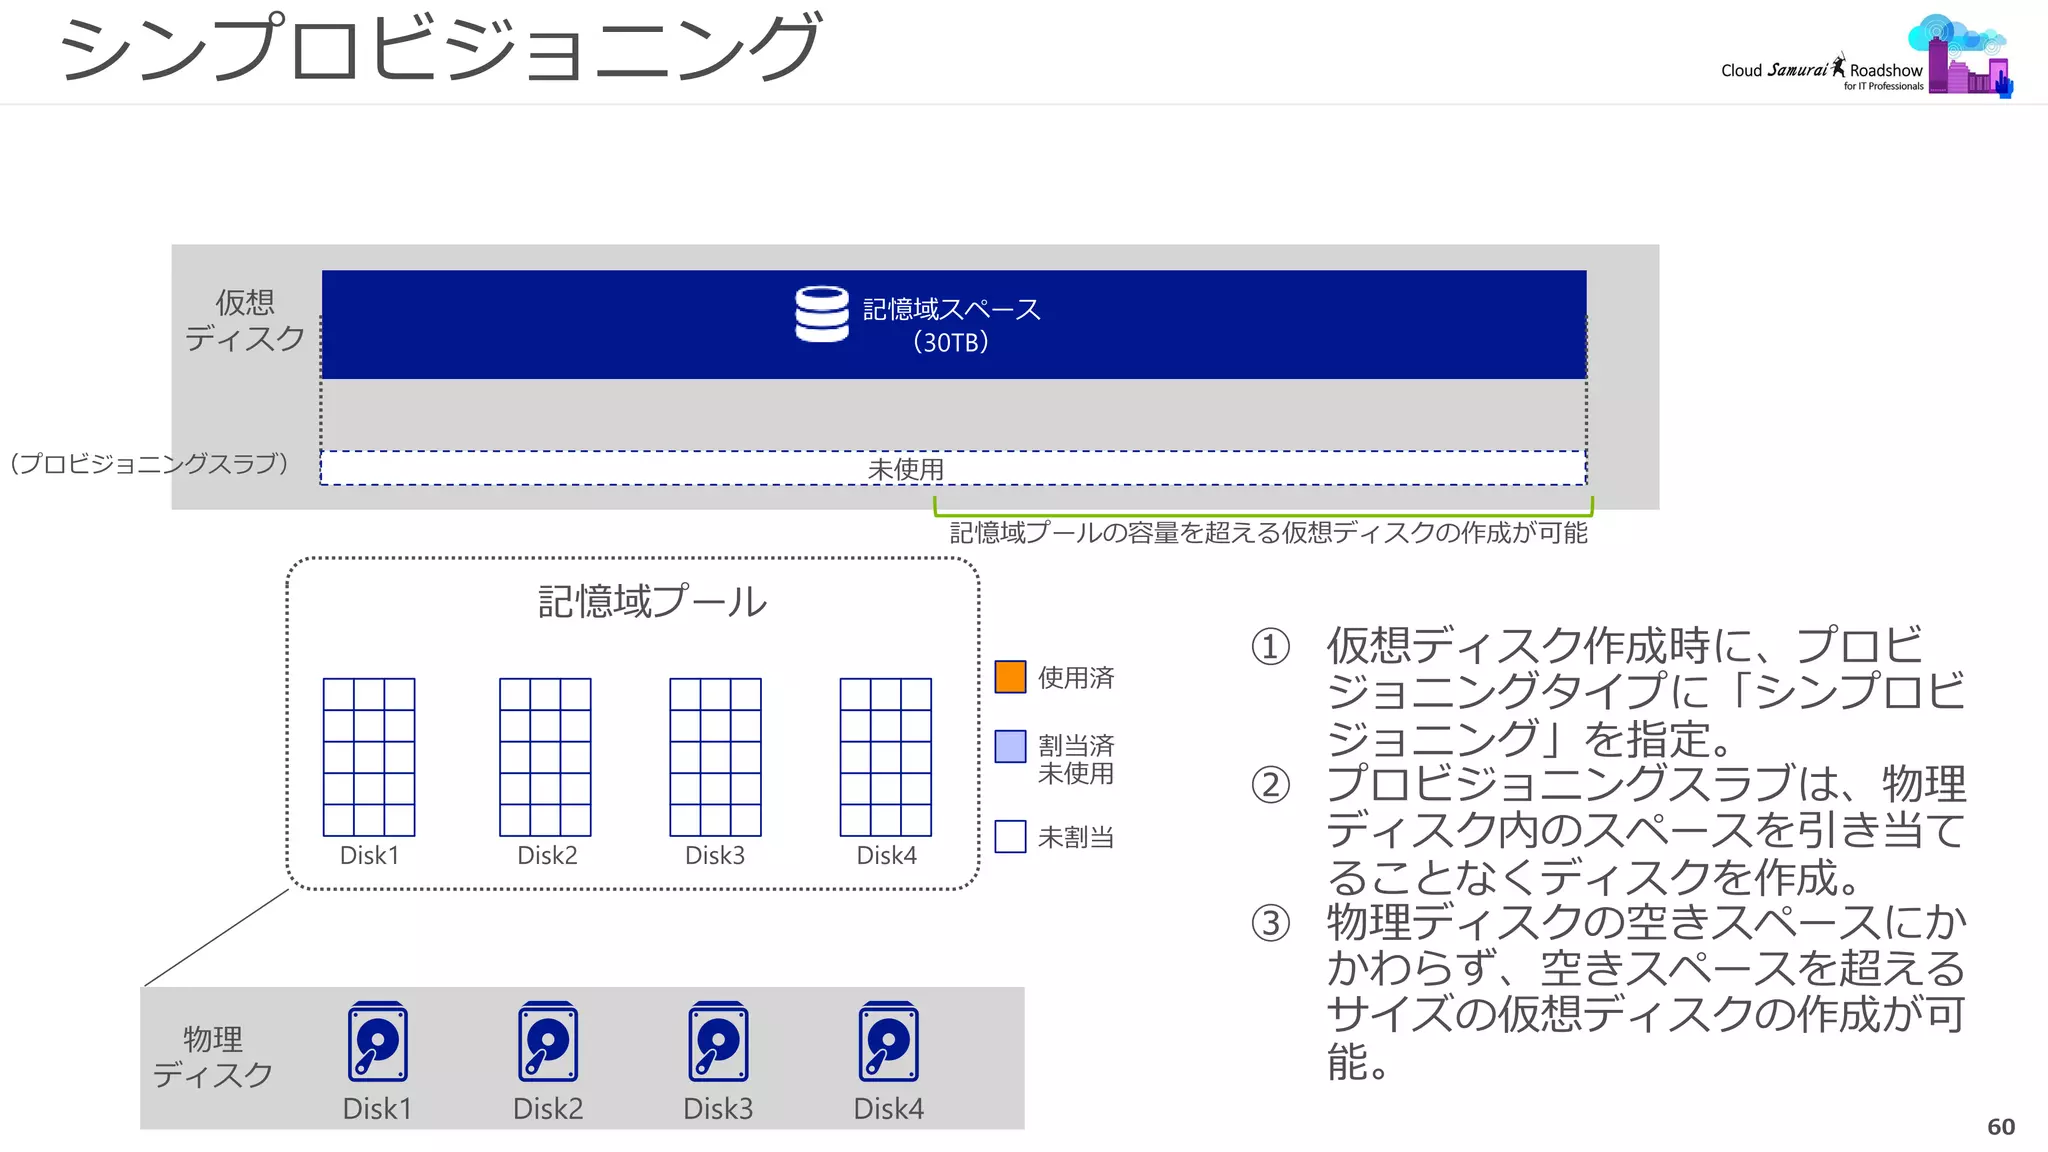
Task: Click the Disk1 physical hard drive icon
Action: [378, 1041]
